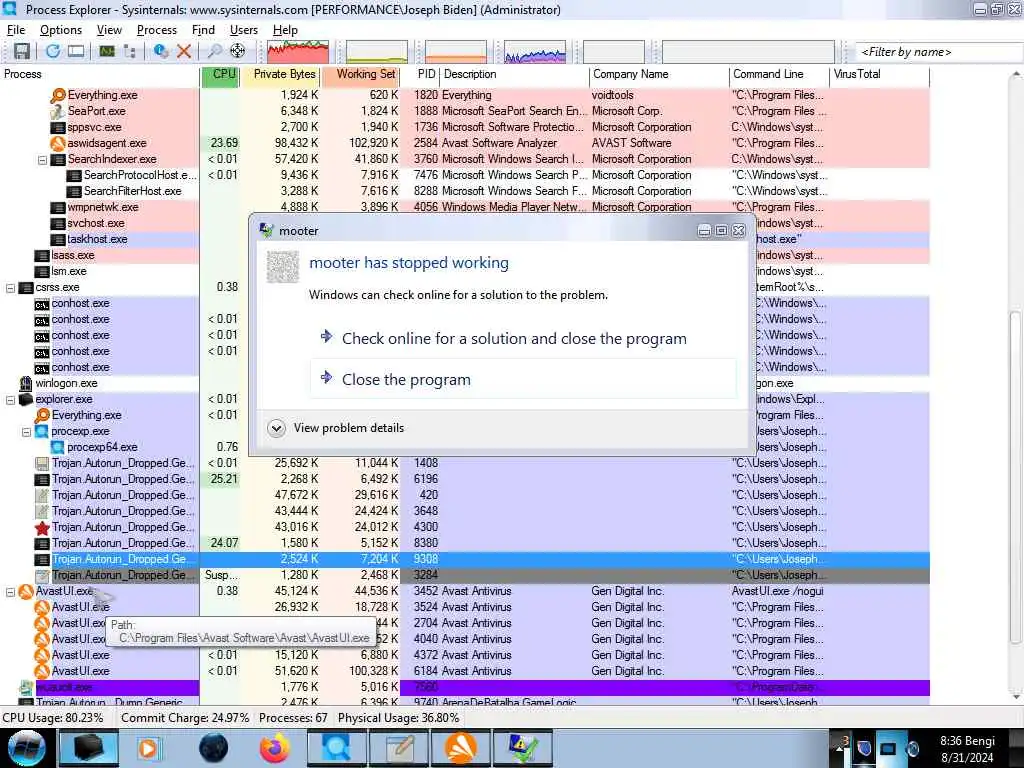Sort by the PID column header
1024x768 pixels.
[x=420, y=74]
